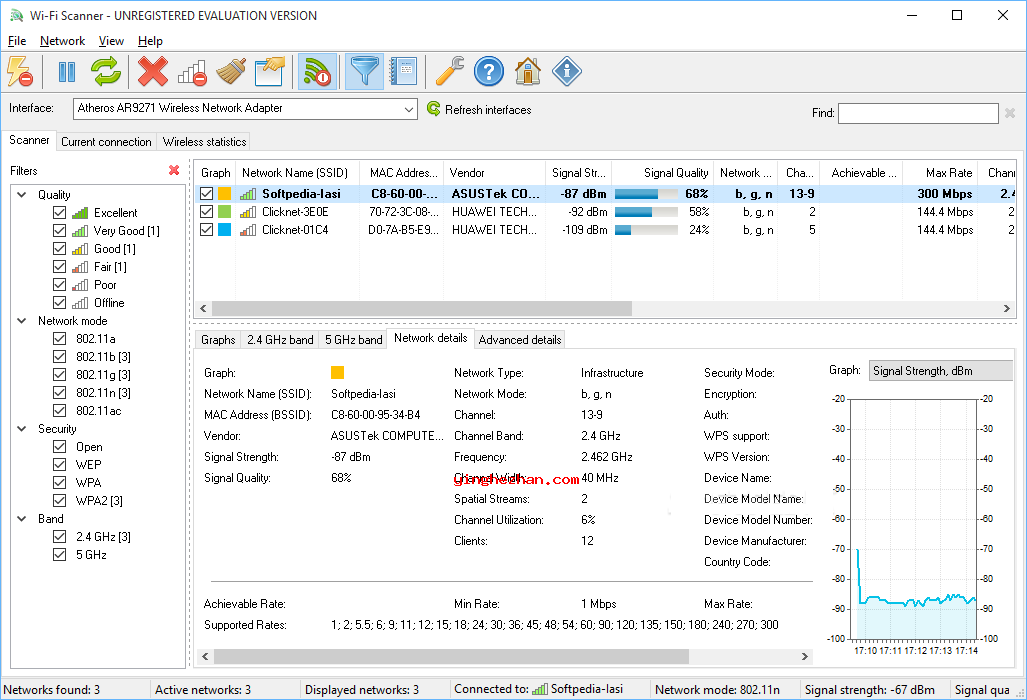Image resolution: width=1027 pixels, height=700 pixels.
Task: Refresh the scan with the green arrows icon
Action: pyautogui.click(x=106, y=71)
